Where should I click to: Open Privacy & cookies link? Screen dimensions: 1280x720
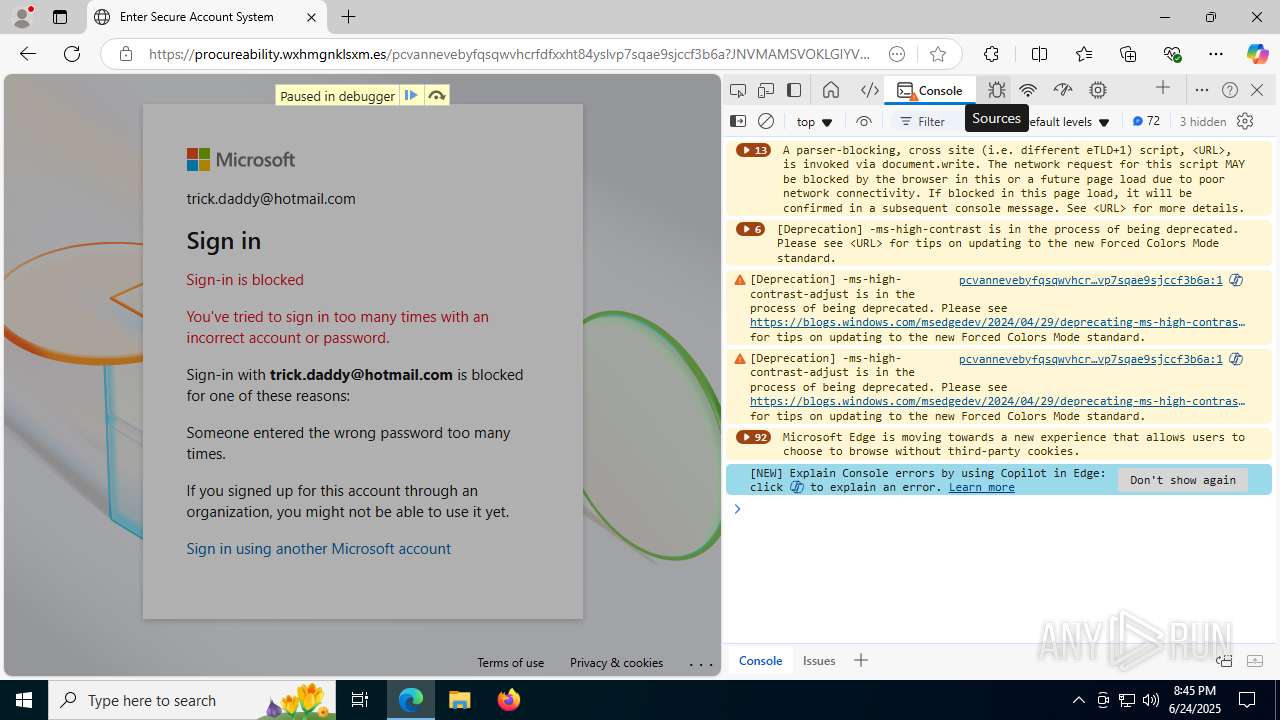(x=616, y=662)
